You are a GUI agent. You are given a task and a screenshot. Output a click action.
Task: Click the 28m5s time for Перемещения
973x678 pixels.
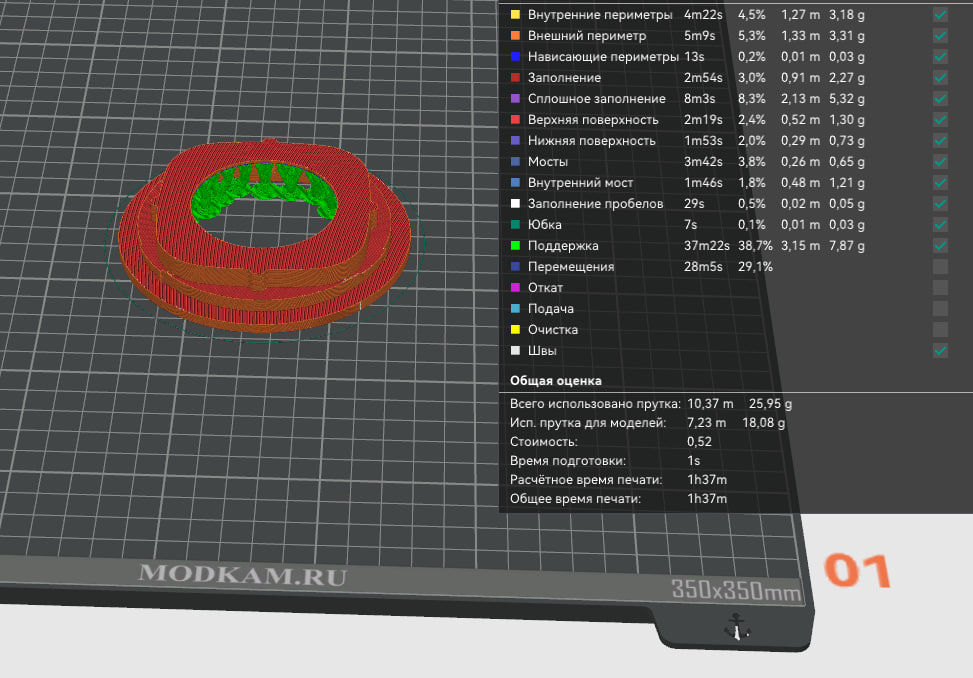(703, 267)
